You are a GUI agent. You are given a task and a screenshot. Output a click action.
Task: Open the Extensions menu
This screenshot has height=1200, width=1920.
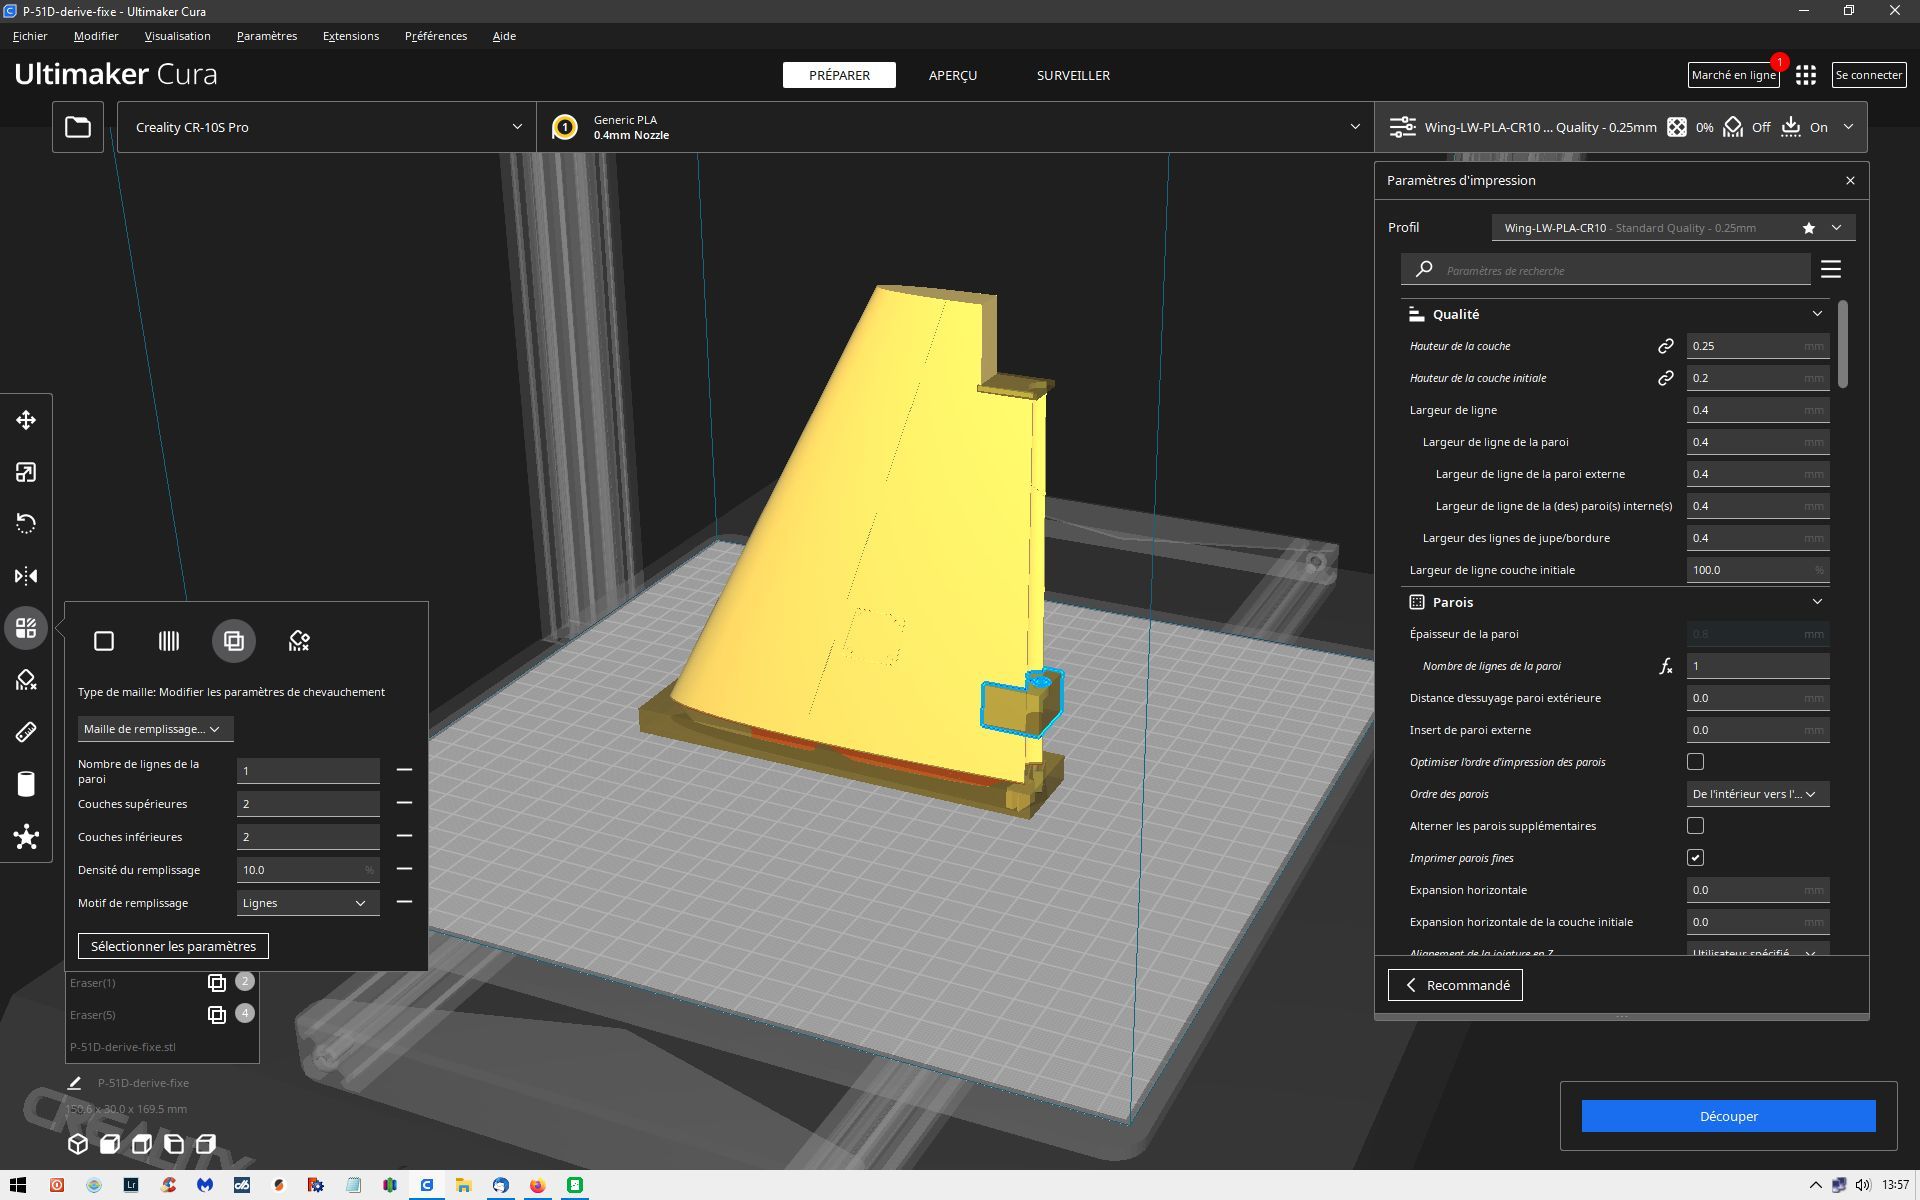[350, 36]
